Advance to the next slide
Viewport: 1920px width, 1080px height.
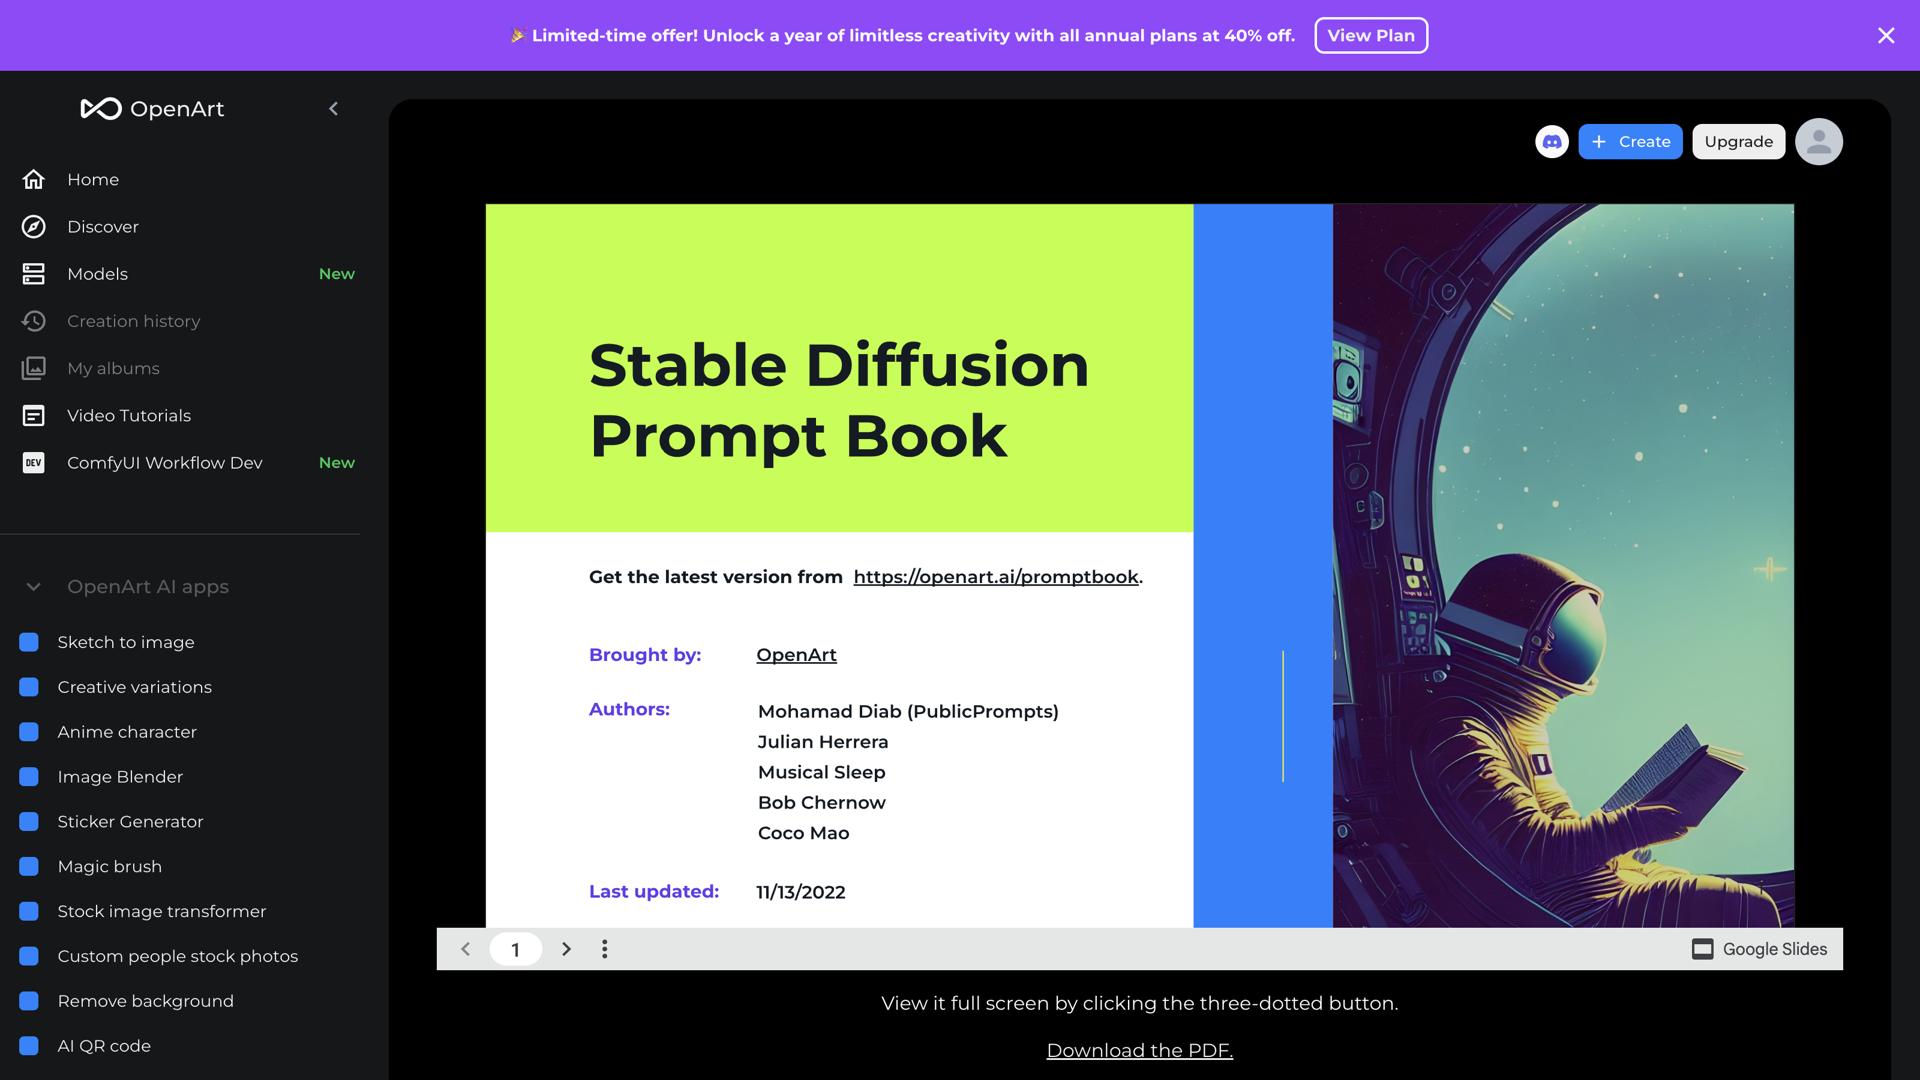point(566,949)
